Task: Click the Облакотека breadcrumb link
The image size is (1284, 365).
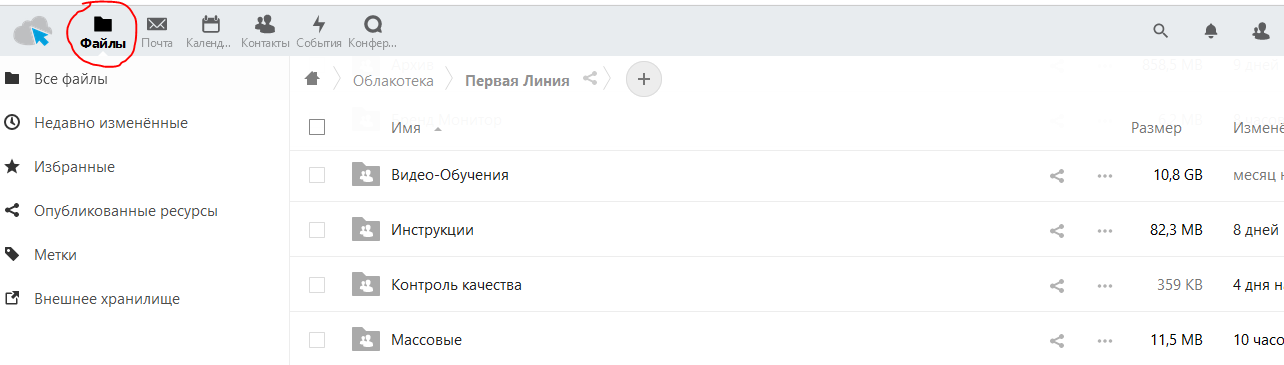Action: 393,80
